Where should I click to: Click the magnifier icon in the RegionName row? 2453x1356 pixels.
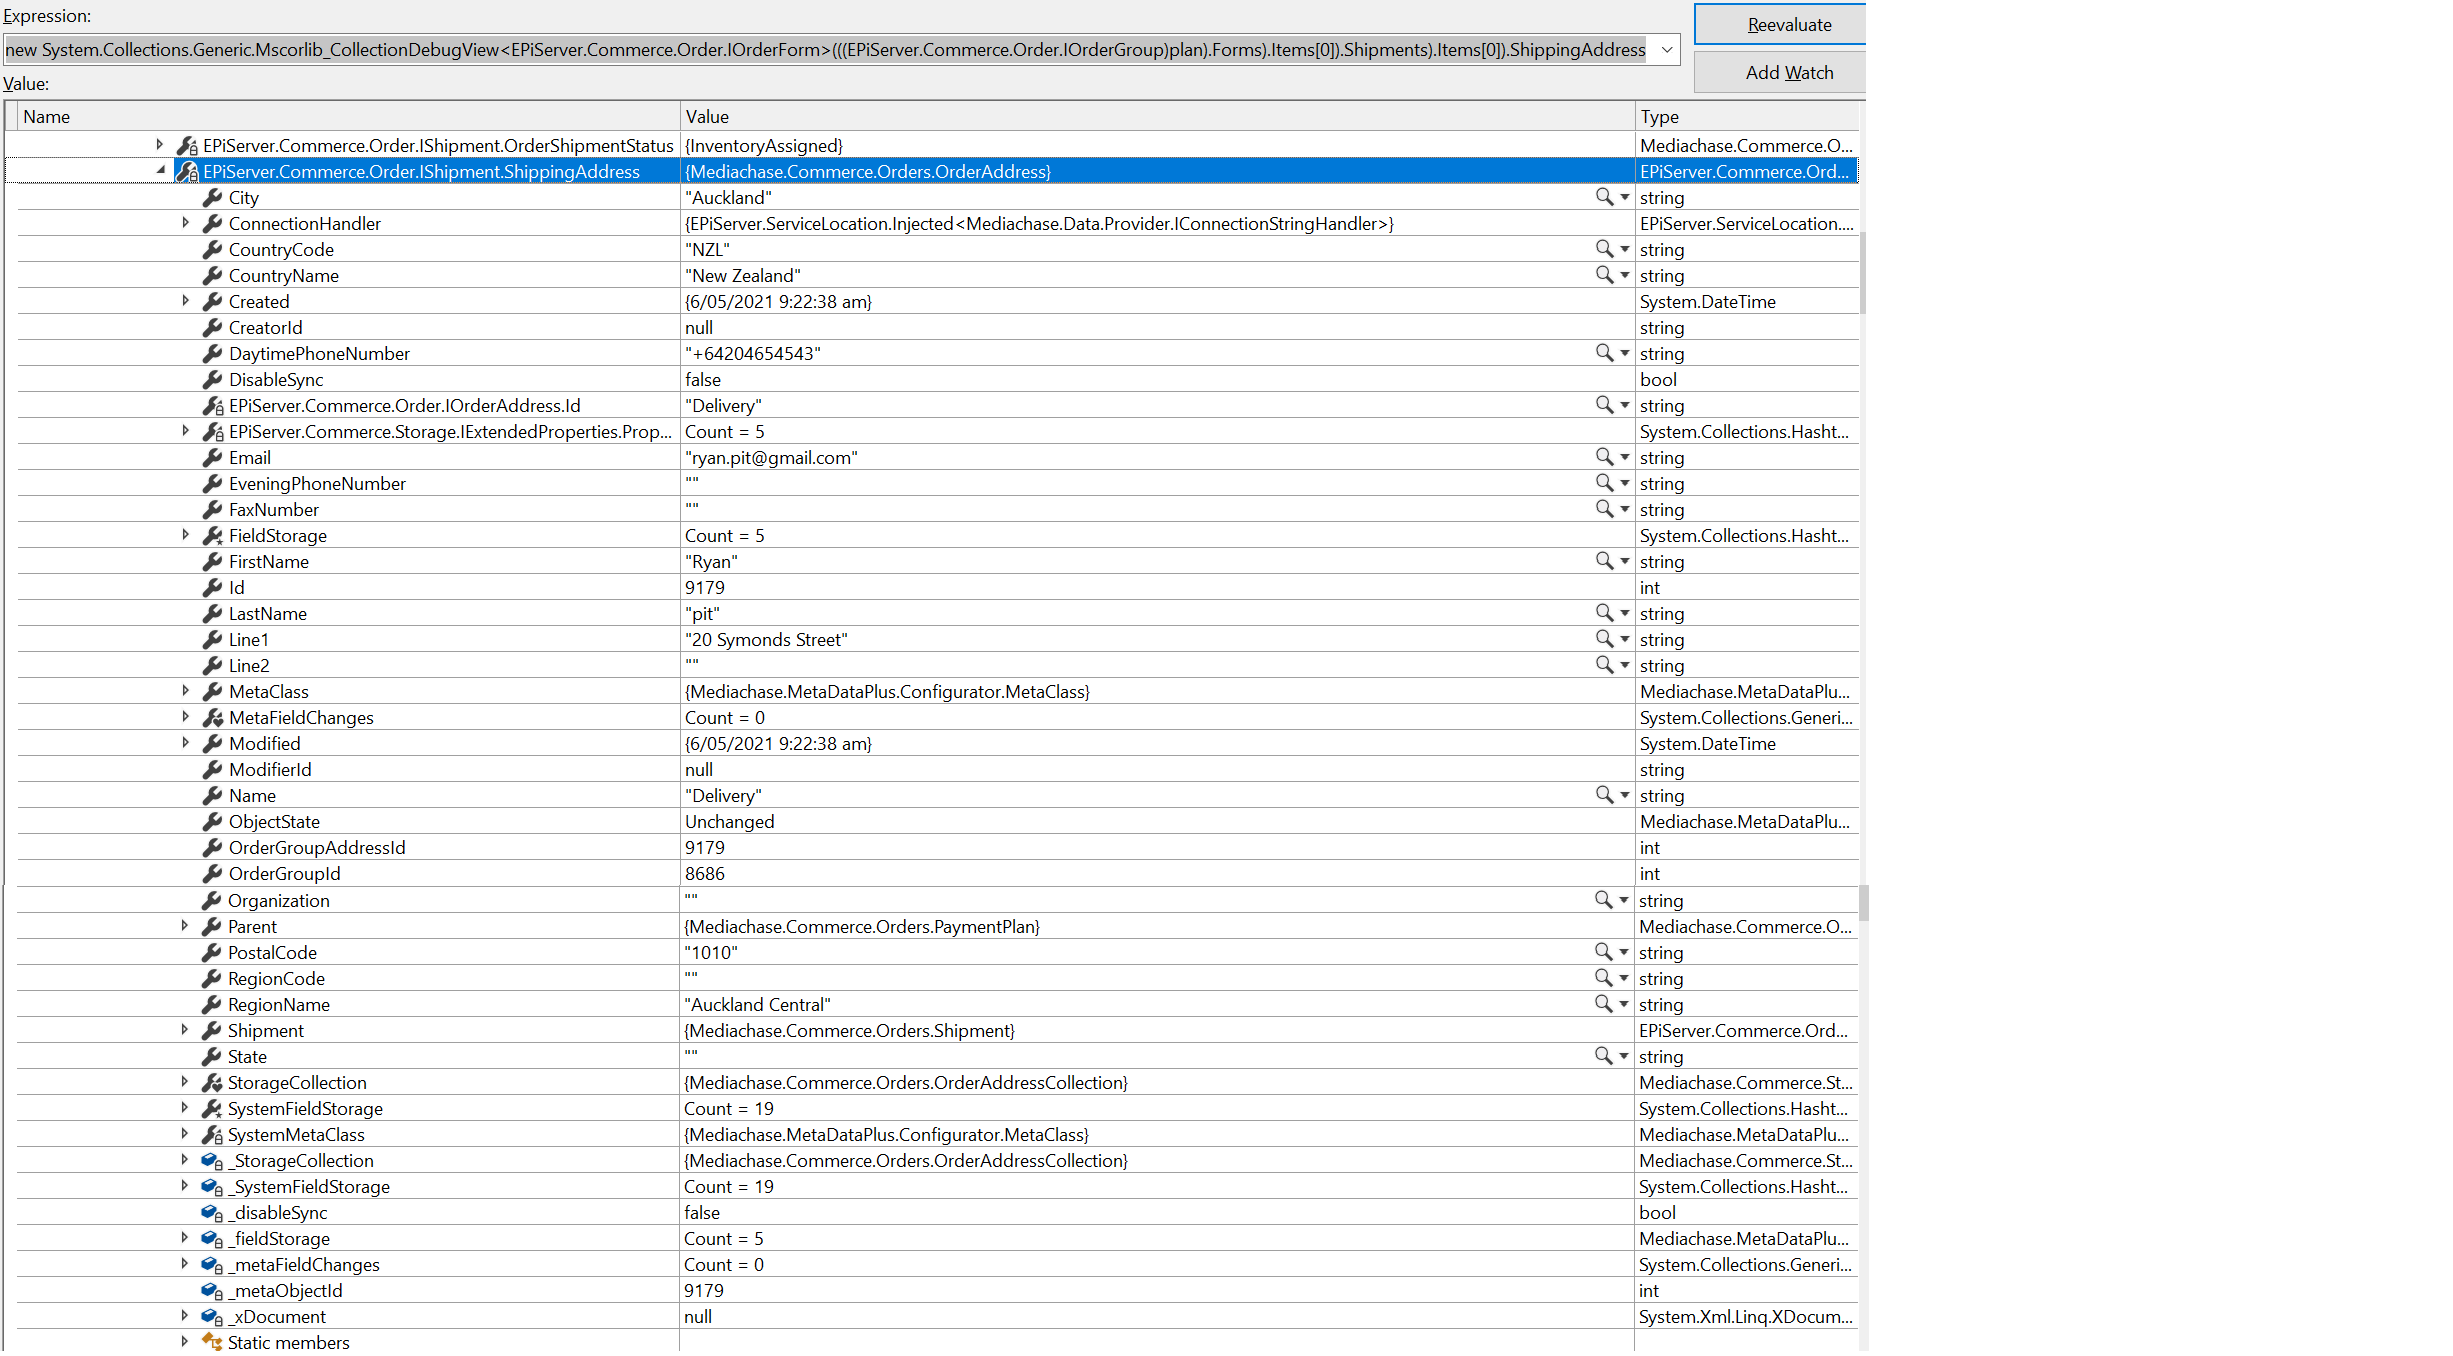[1602, 1004]
